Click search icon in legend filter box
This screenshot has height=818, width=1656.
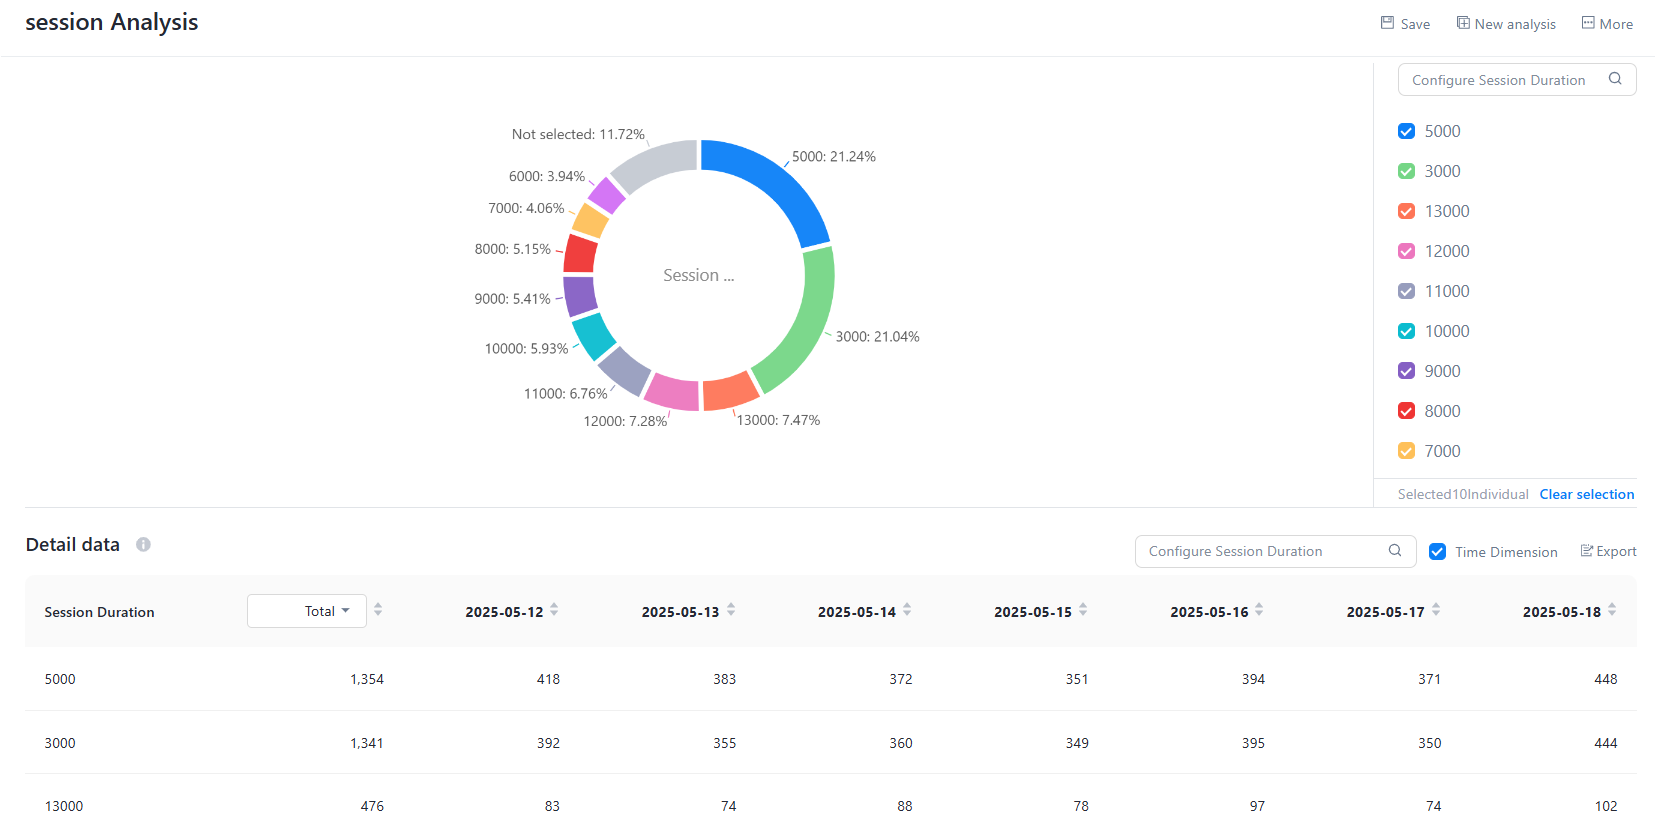click(x=1615, y=79)
